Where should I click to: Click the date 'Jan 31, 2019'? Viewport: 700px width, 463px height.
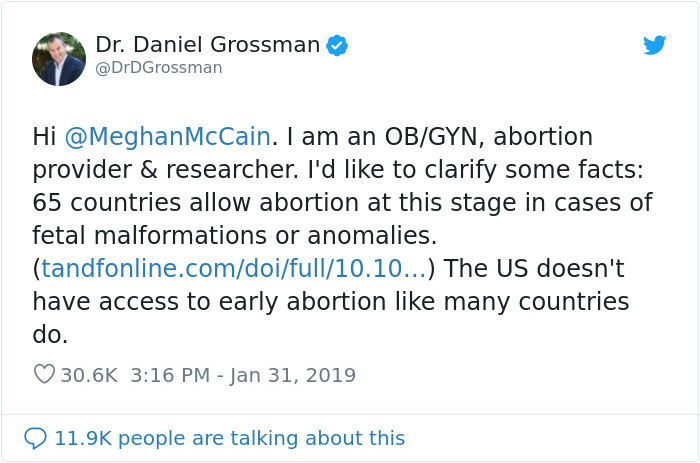click(x=295, y=376)
